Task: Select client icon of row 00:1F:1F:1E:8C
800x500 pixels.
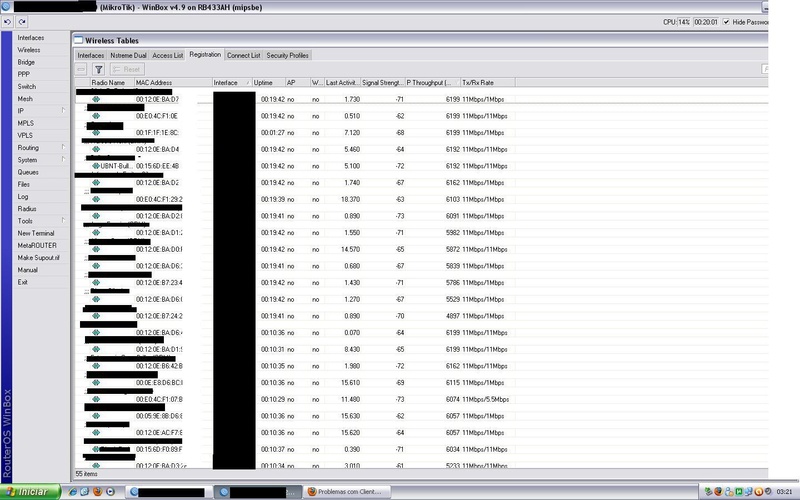Action: point(96,133)
